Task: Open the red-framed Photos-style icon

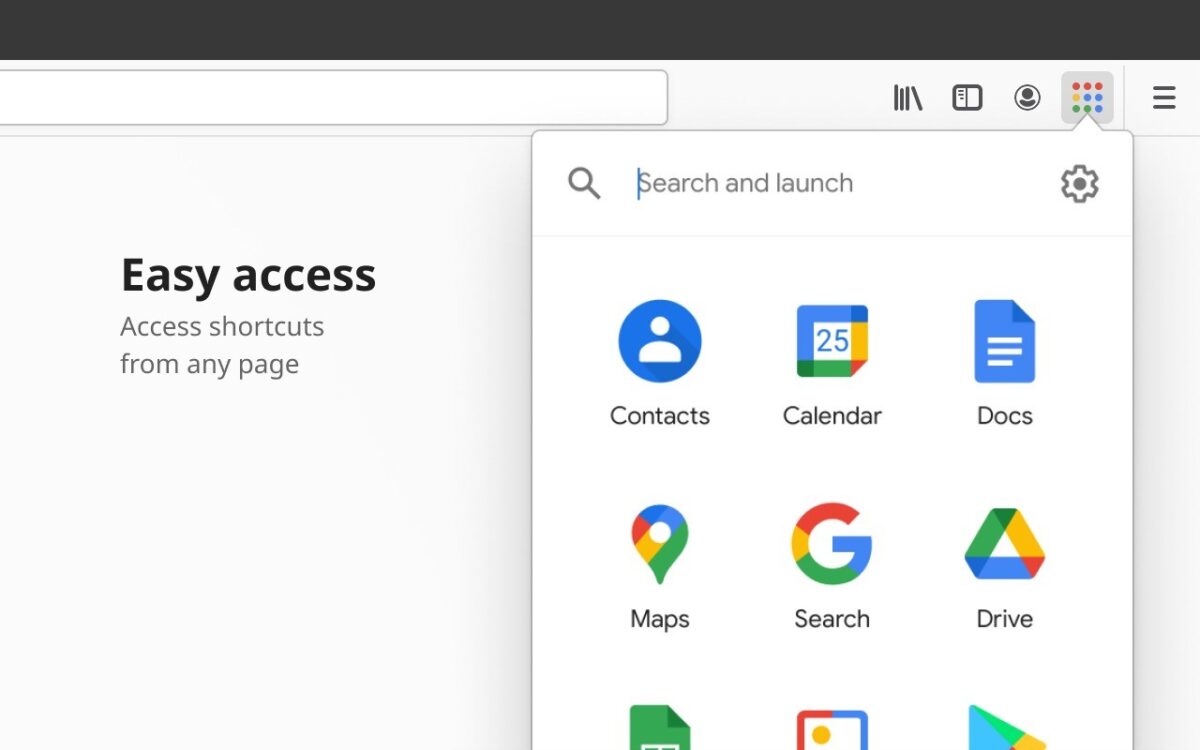Action: (x=832, y=730)
